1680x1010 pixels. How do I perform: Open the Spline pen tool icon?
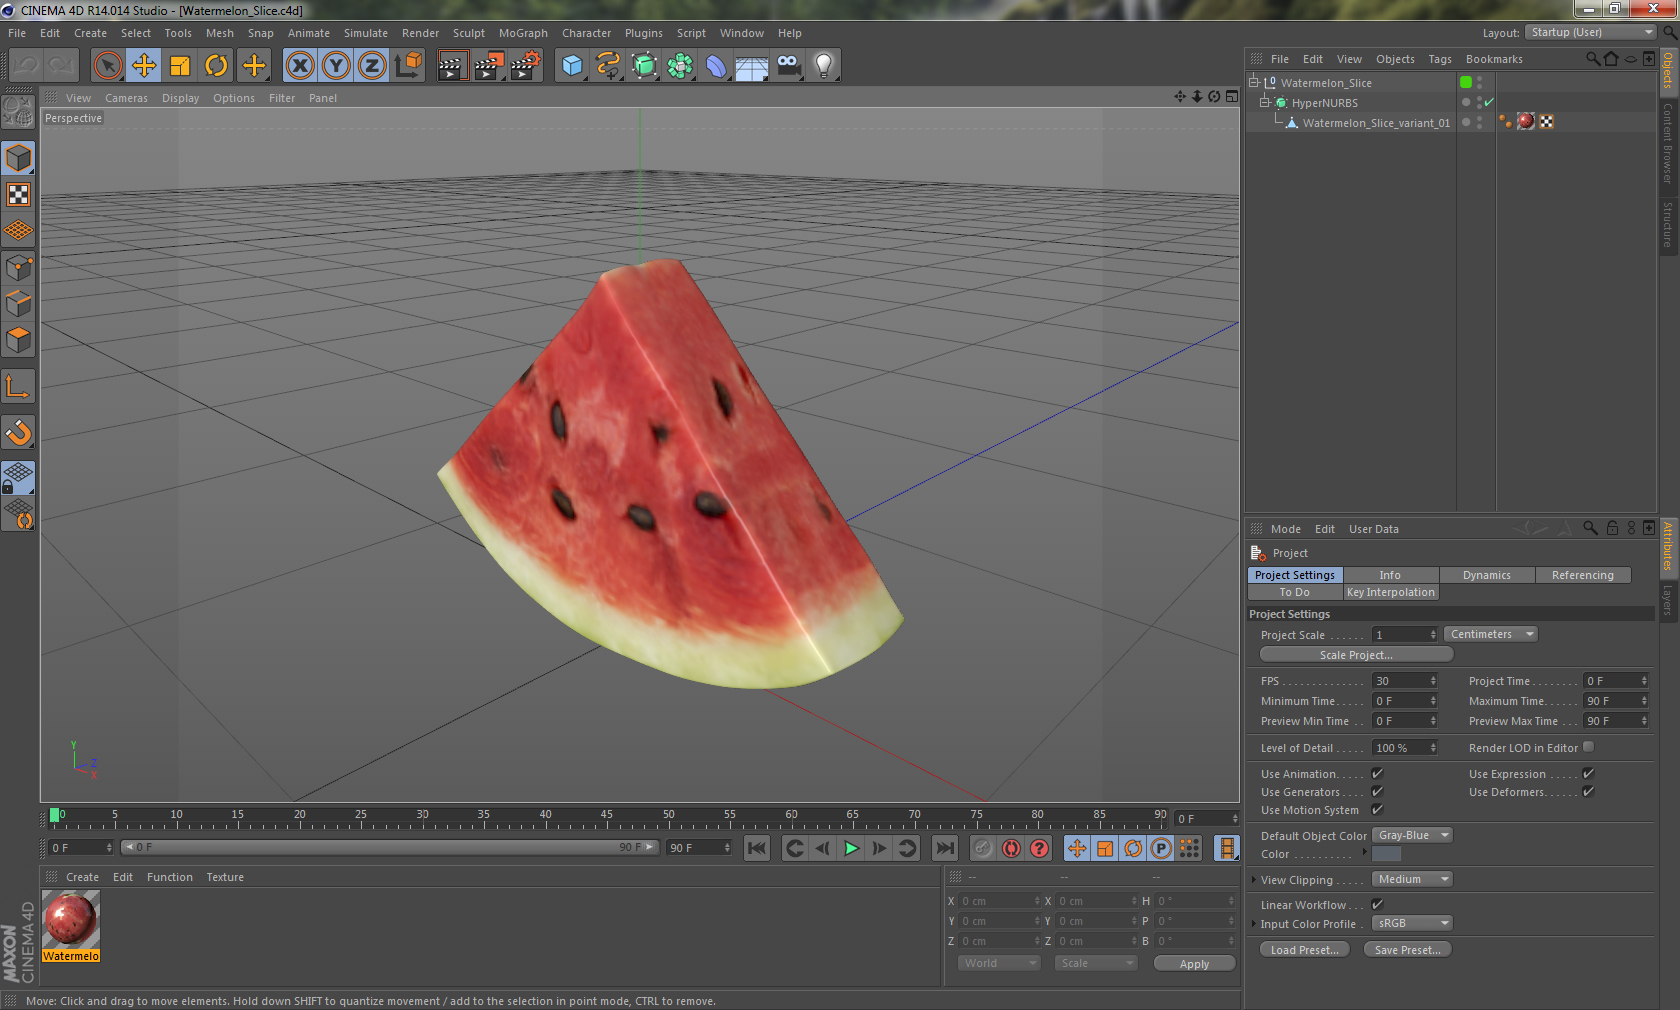coord(608,66)
